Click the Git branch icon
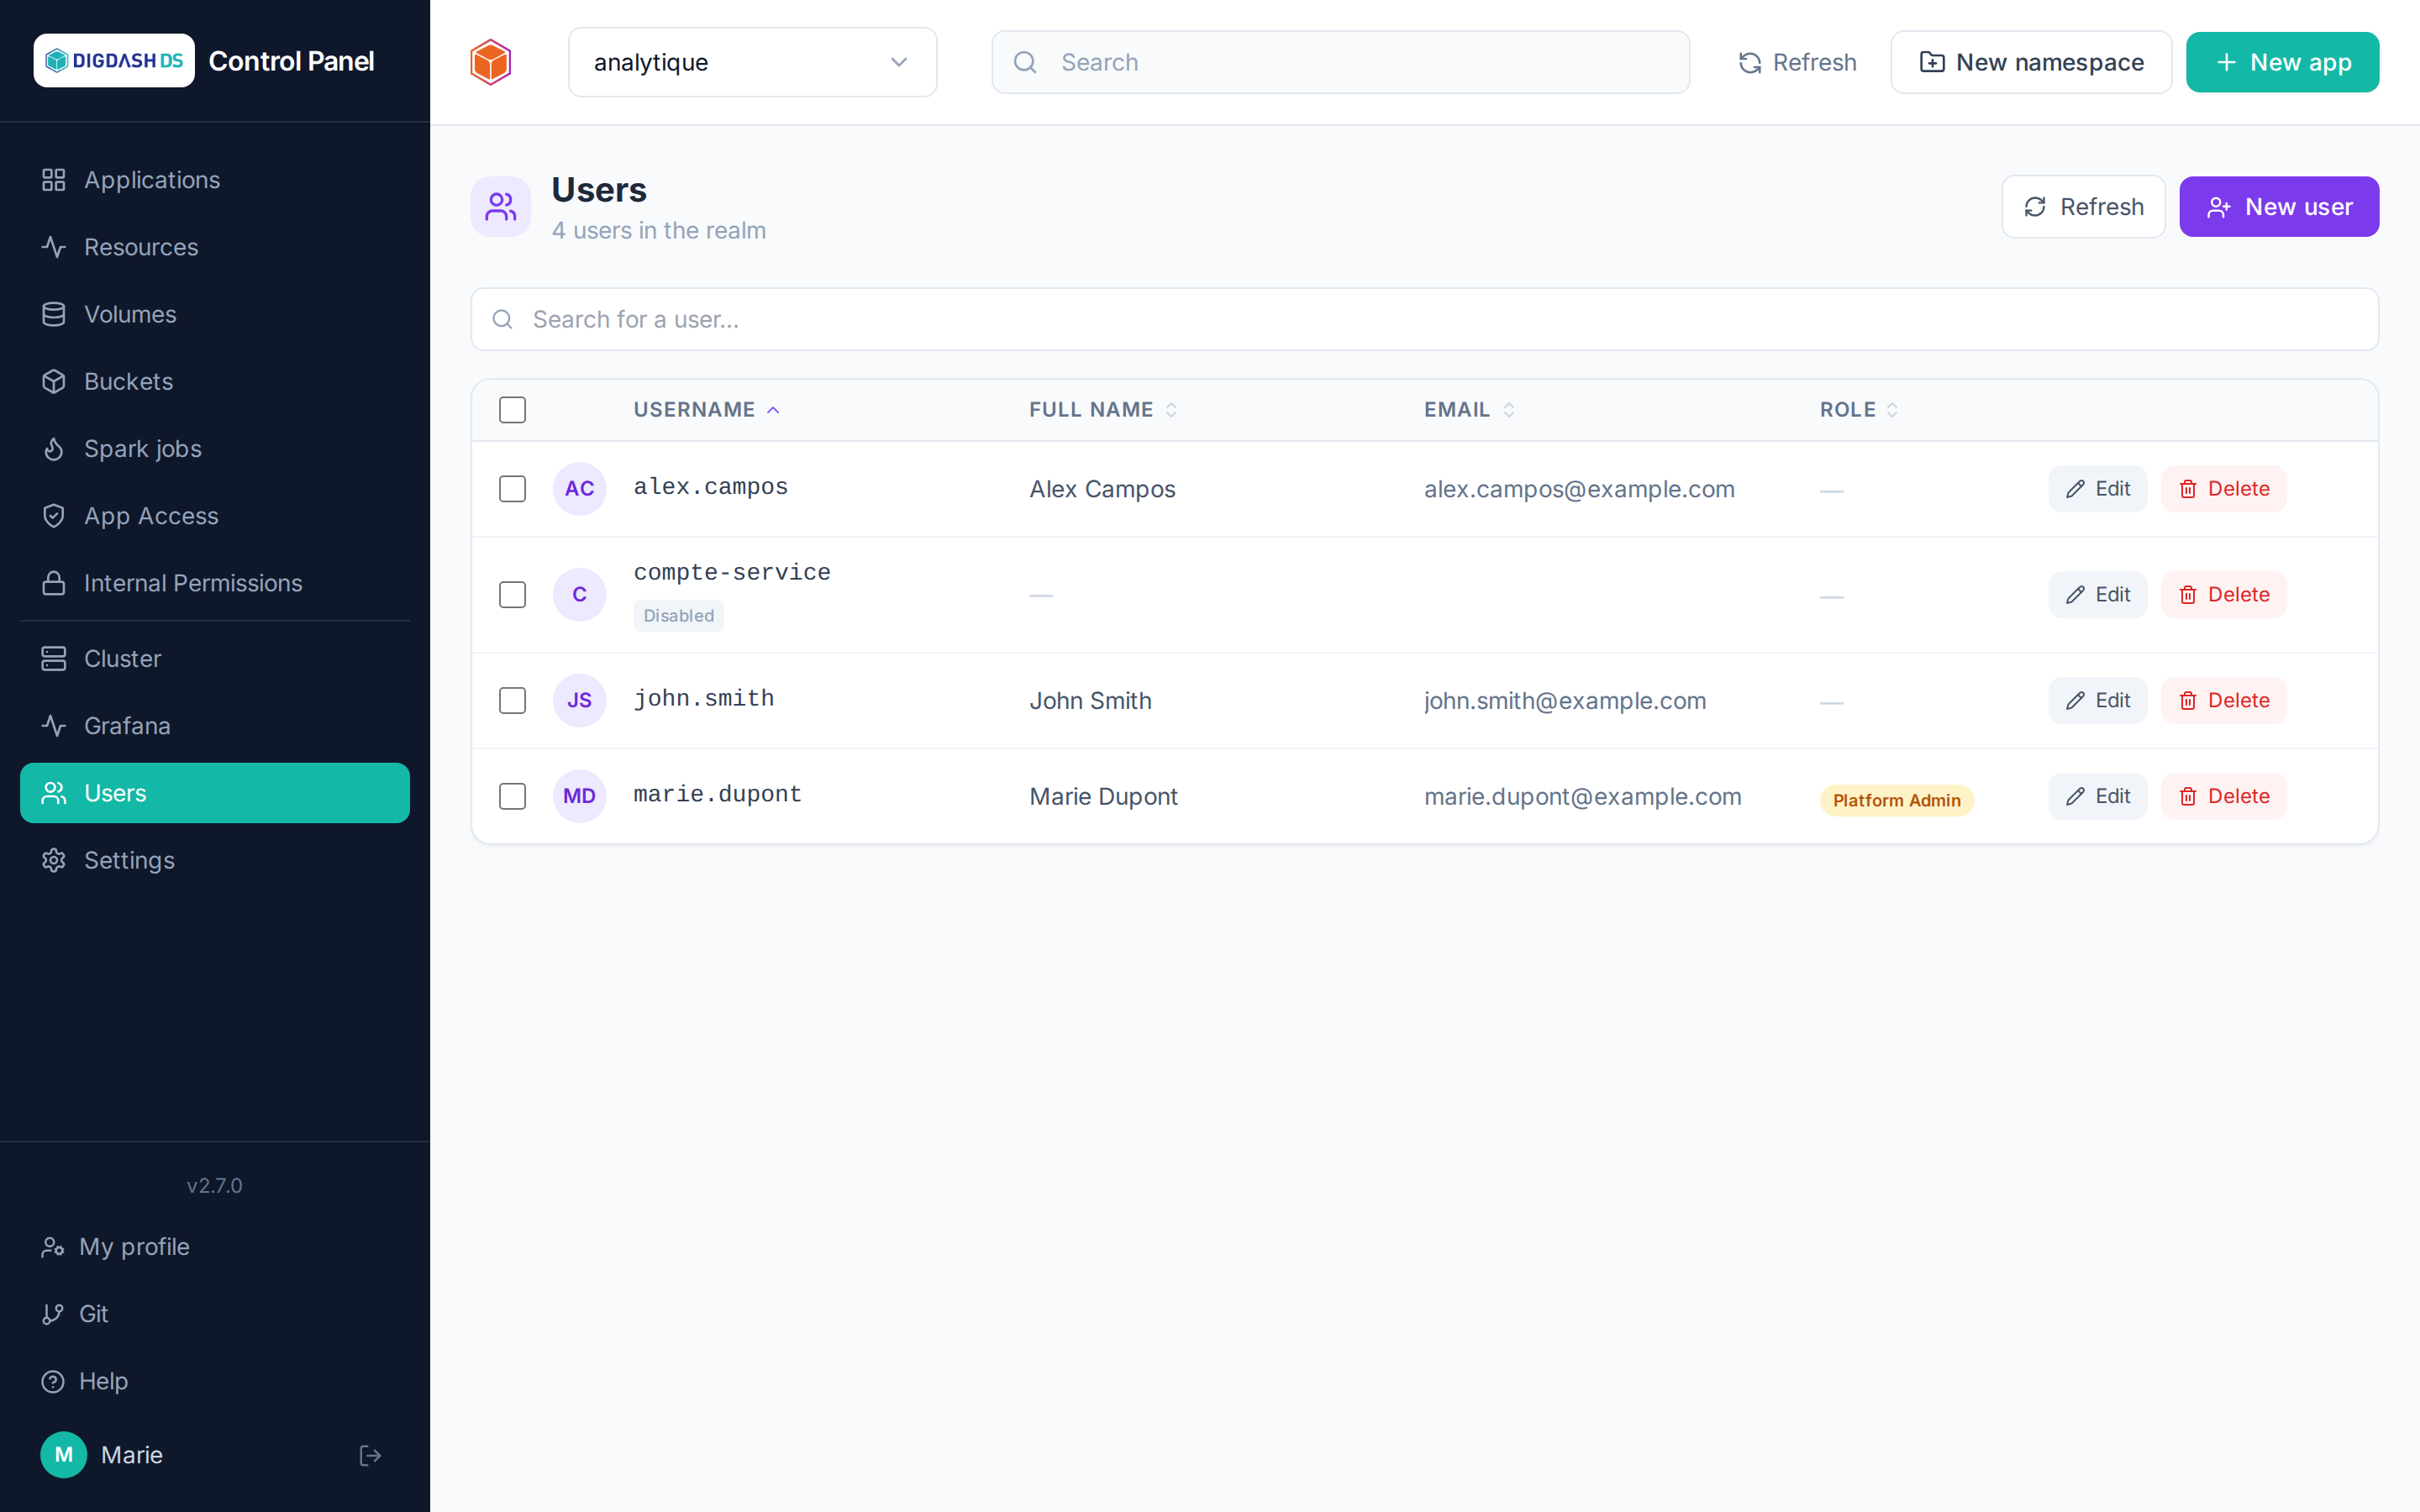Viewport: 2420px width, 1512px height. 53,1314
